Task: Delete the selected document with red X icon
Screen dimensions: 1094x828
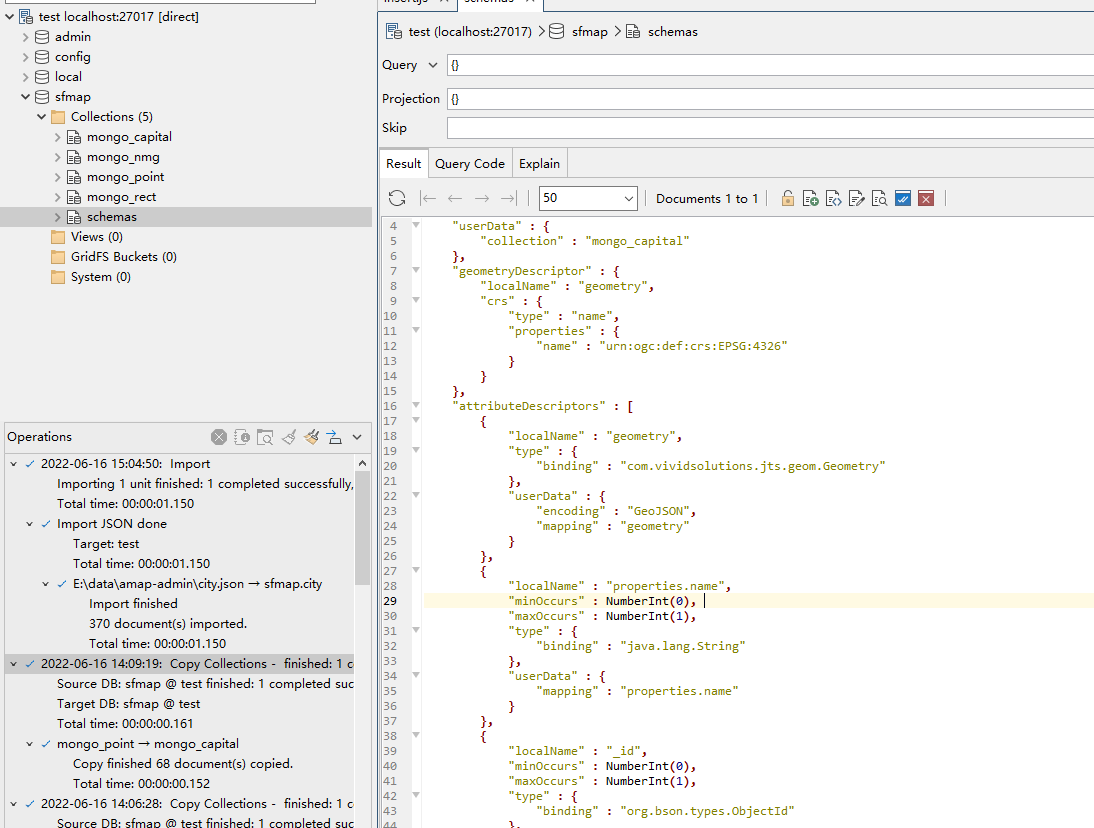Action: (x=925, y=198)
